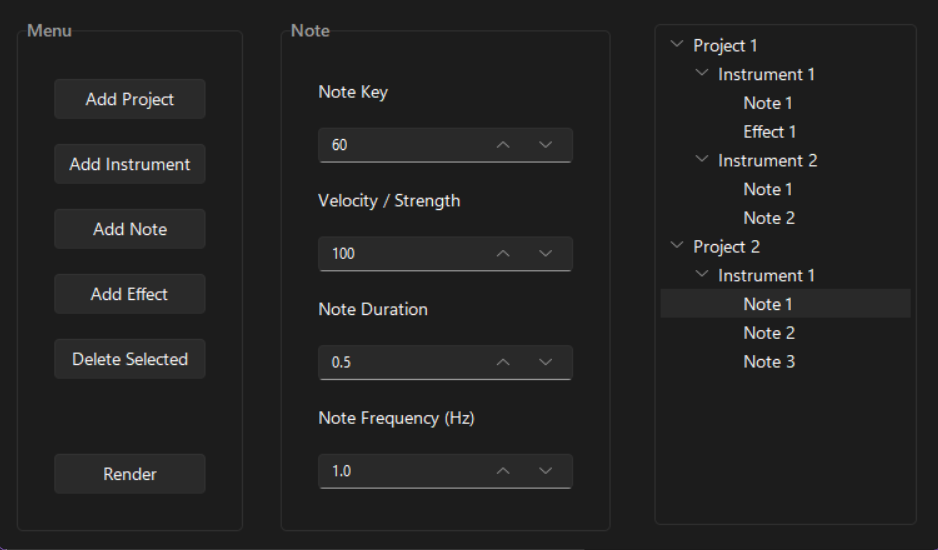Viewport: 938px width, 550px height.
Task: Click the Note Key input field
Action: (x=400, y=145)
